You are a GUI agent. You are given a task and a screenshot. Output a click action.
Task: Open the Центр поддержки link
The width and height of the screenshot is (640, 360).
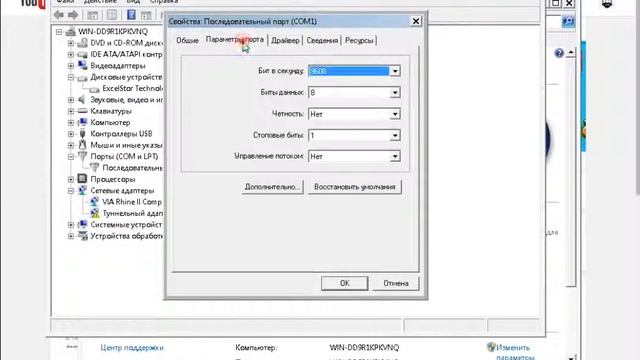132,348
